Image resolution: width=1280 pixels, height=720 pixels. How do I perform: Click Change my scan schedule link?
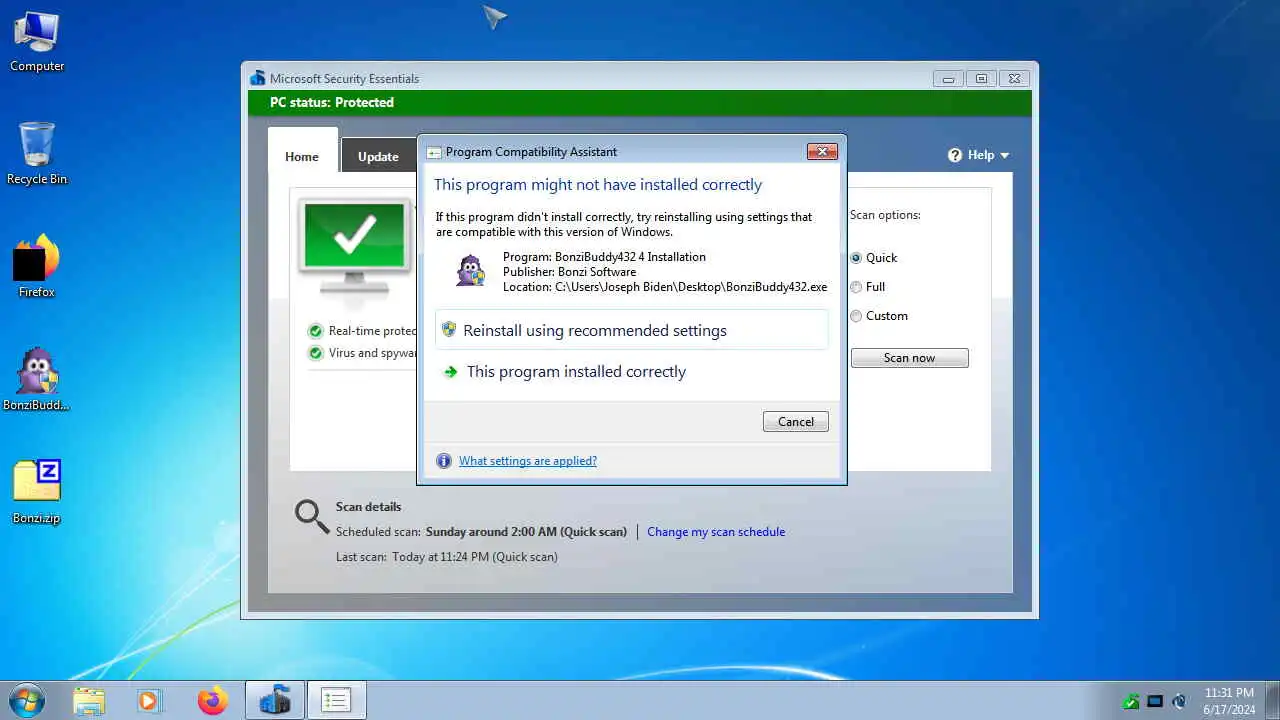pyautogui.click(x=716, y=532)
